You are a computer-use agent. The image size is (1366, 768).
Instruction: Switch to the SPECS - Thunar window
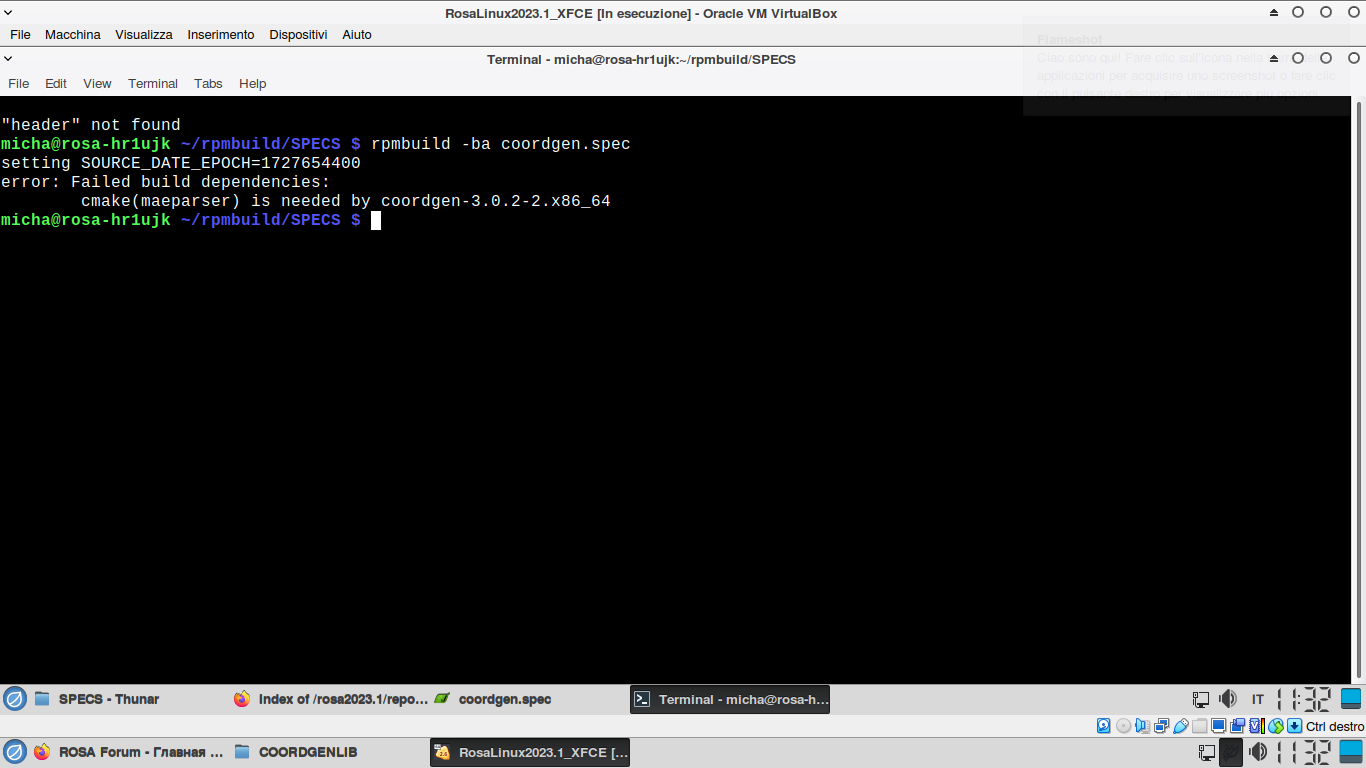click(129, 699)
